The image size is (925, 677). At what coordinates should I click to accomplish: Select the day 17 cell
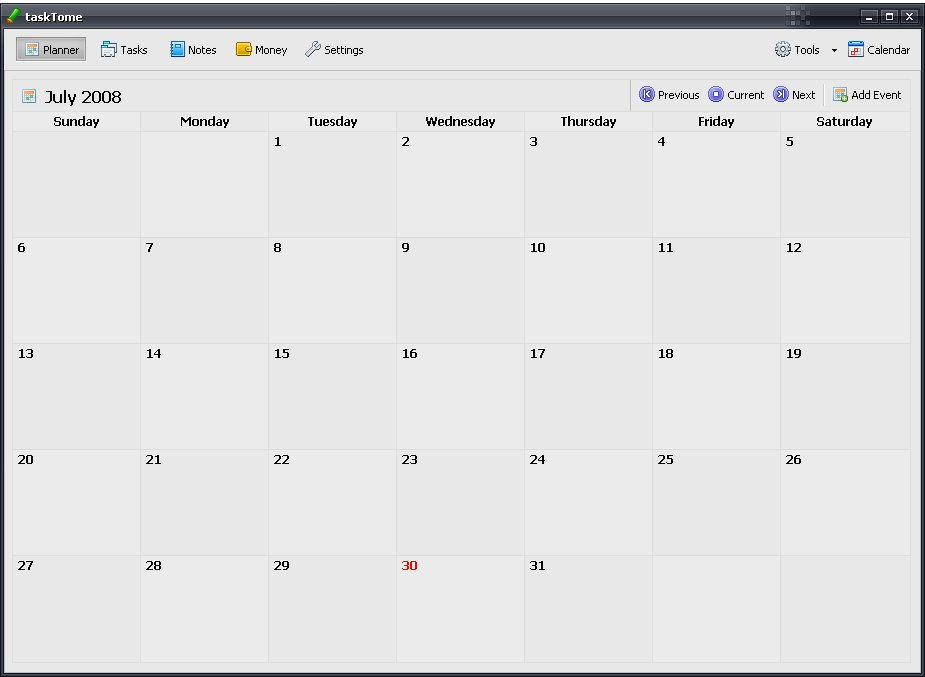pos(588,397)
